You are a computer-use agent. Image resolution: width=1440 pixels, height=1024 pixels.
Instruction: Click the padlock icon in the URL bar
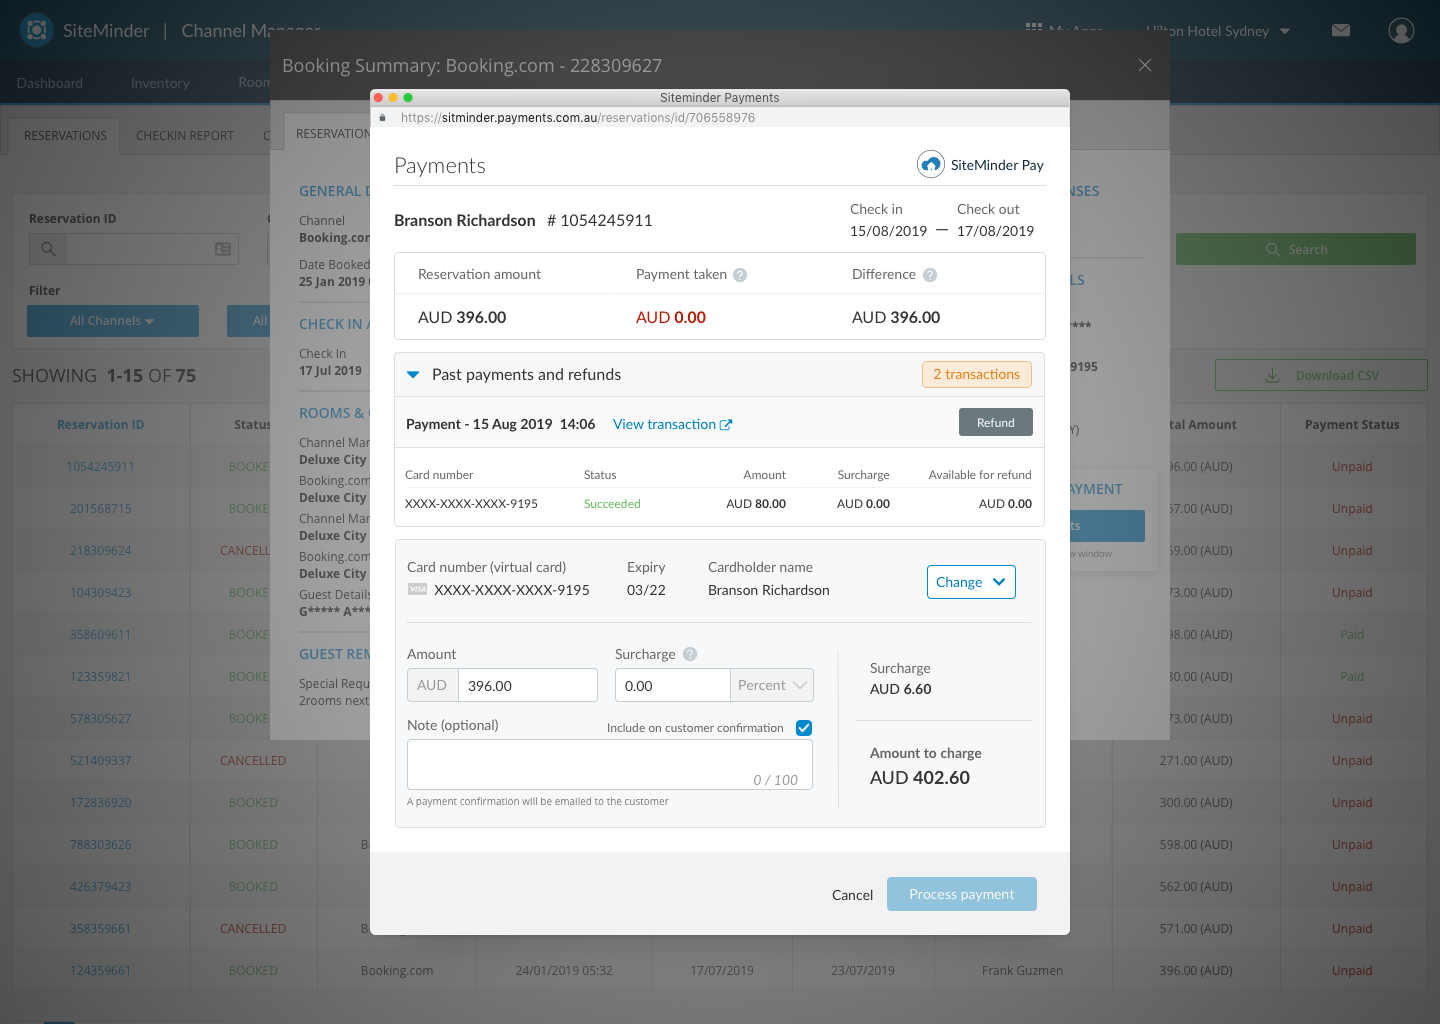tap(383, 118)
